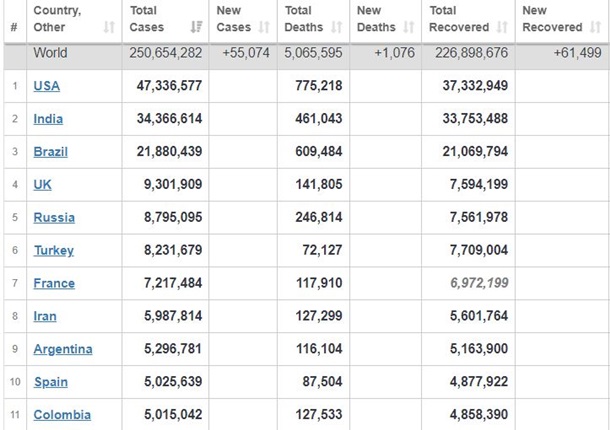Select the Argentina link
This screenshot has height=430, width=610.
tap(62, 350)
